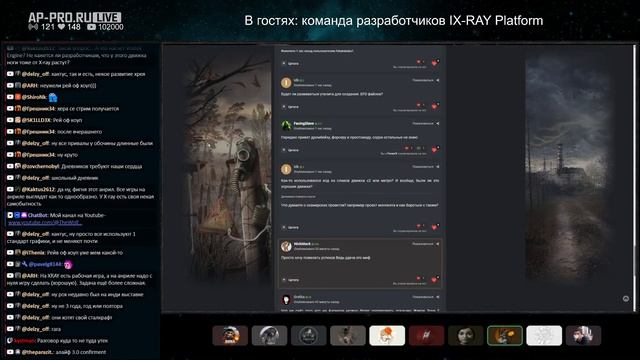This screenshot has height=360, width=640.
Task: Click the @zovchernobyl username in chat
Action: point(40,166)
